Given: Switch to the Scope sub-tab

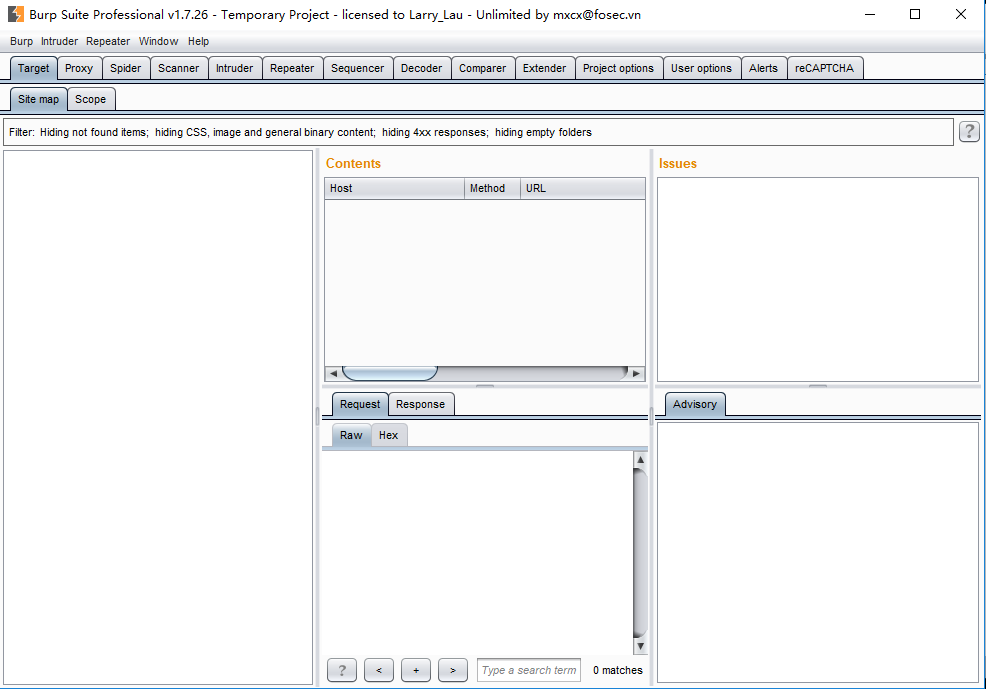Looking at the screenshot, I should pyautogui.click(x=91, y=99).
